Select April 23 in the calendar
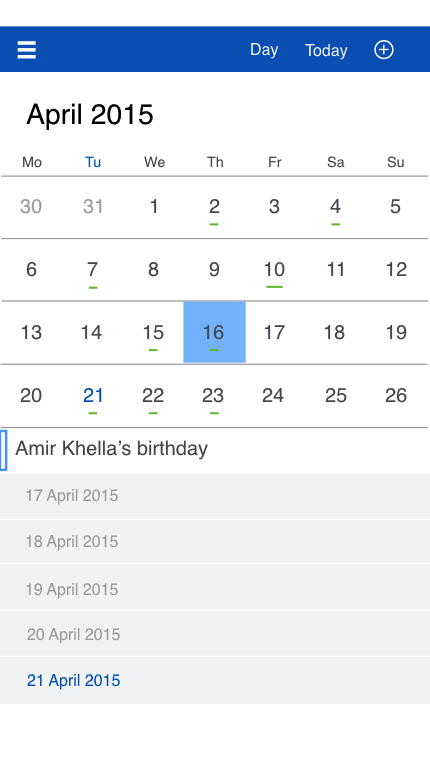This screenshot has height=768, width=430. pos(214,396)
